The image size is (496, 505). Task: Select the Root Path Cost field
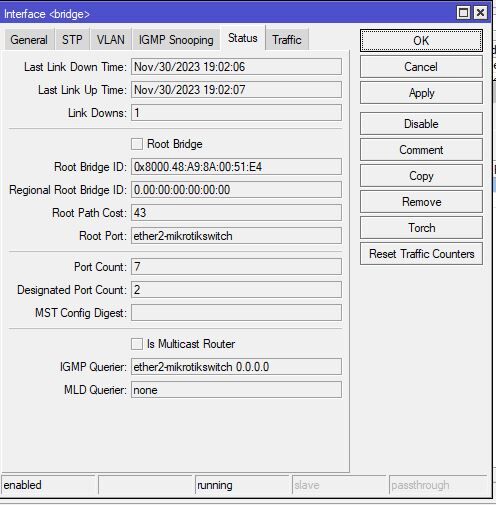click(236, 213)
